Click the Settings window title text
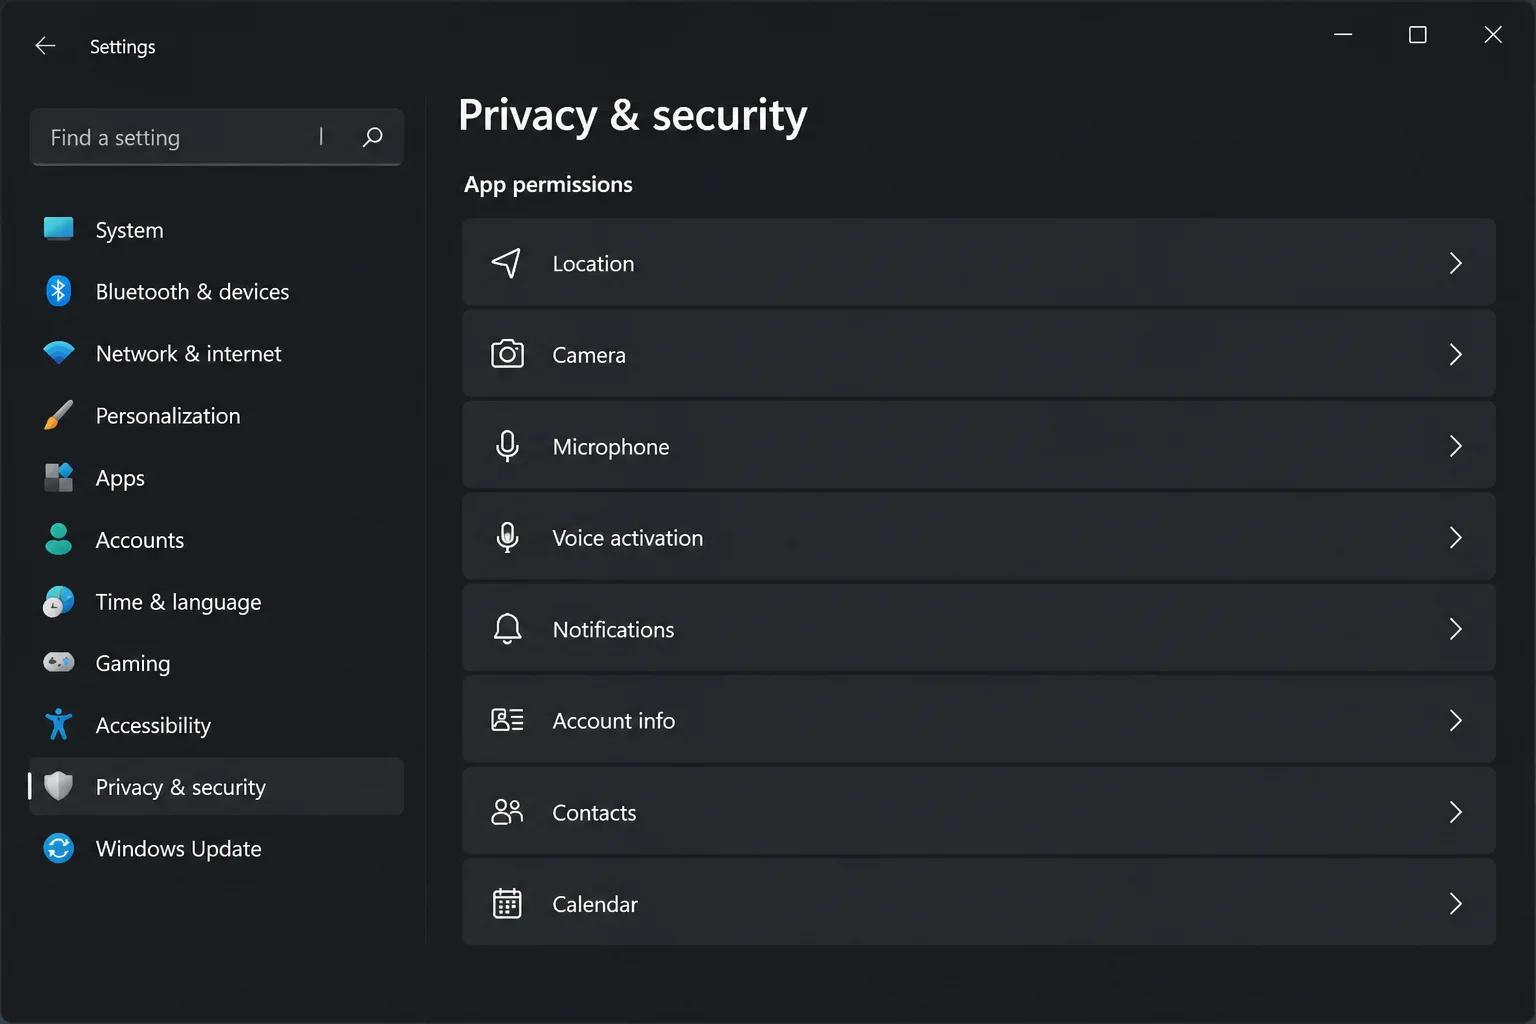 (123, 47)
